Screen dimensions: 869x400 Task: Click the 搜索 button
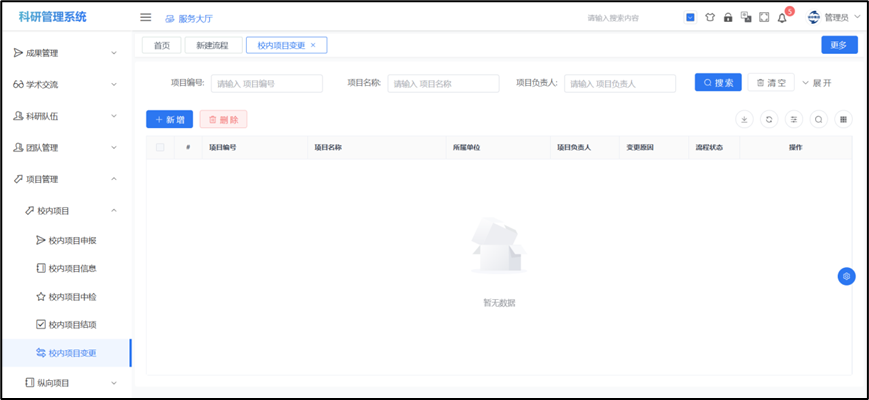coord(718,83)
